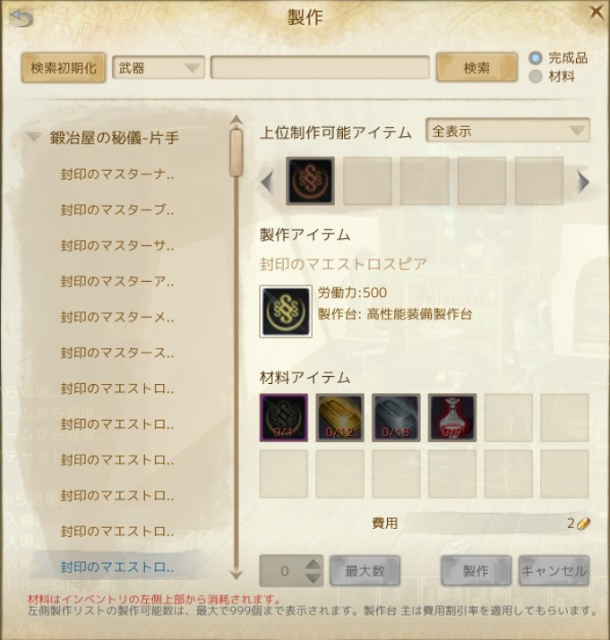Open the 武器 category dropdown

coord(158,68)
